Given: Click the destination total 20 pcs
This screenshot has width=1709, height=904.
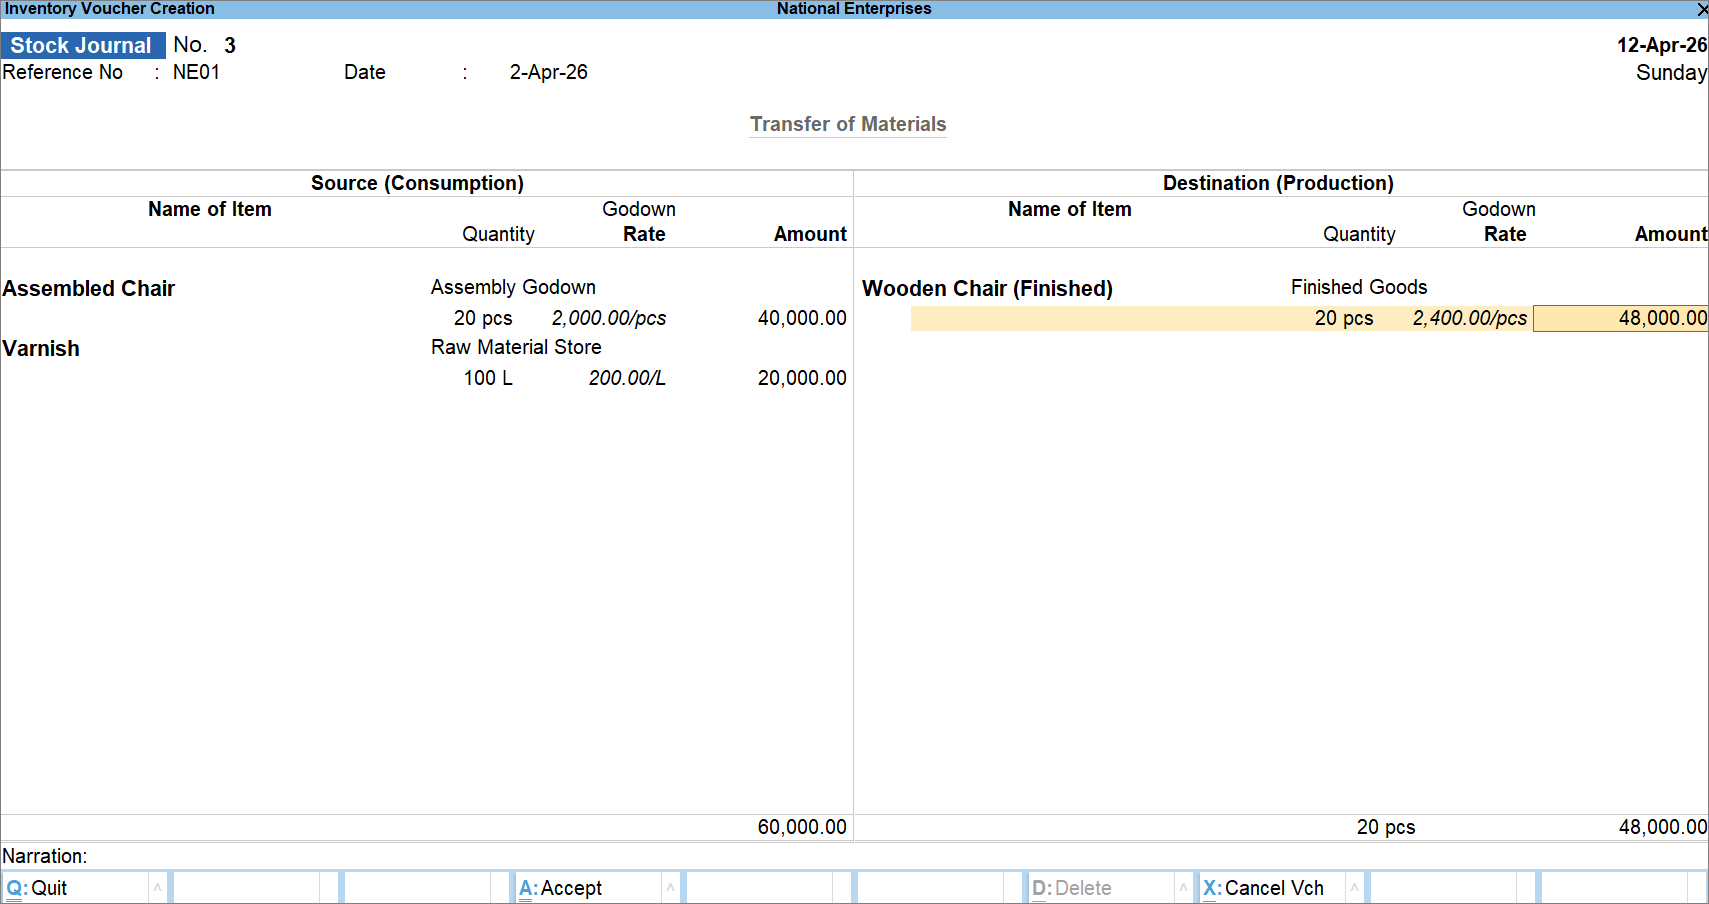Looking at the screenshot, I should coord(1386,827).
